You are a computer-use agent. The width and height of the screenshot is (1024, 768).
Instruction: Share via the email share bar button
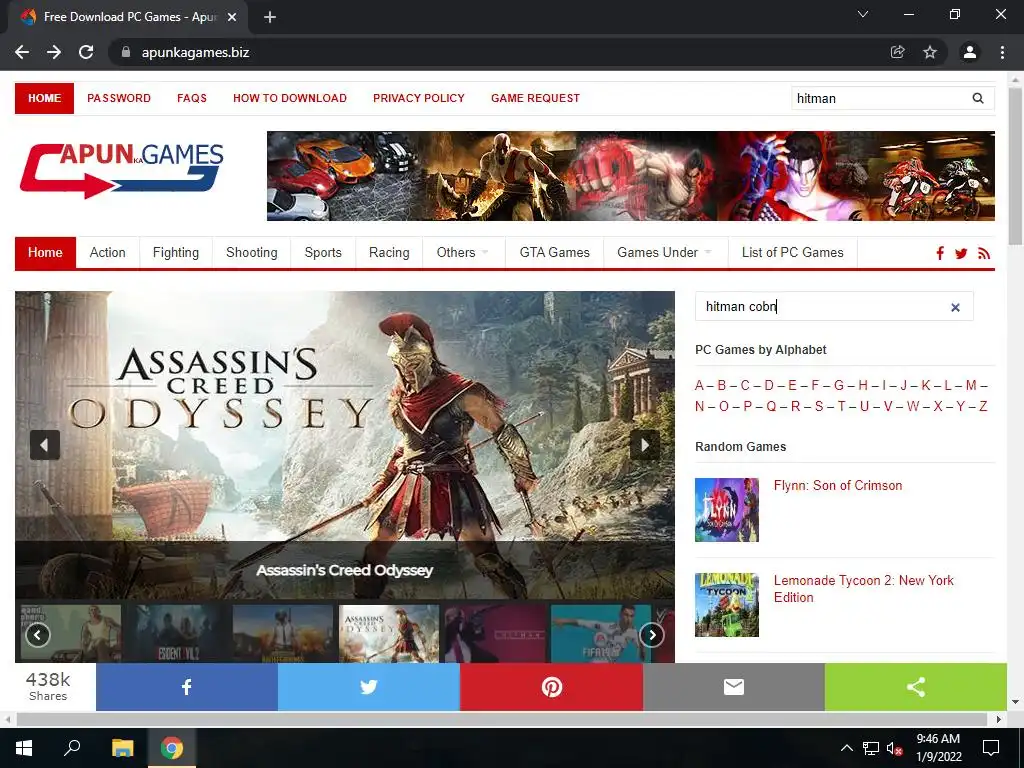tap(734, 687)
